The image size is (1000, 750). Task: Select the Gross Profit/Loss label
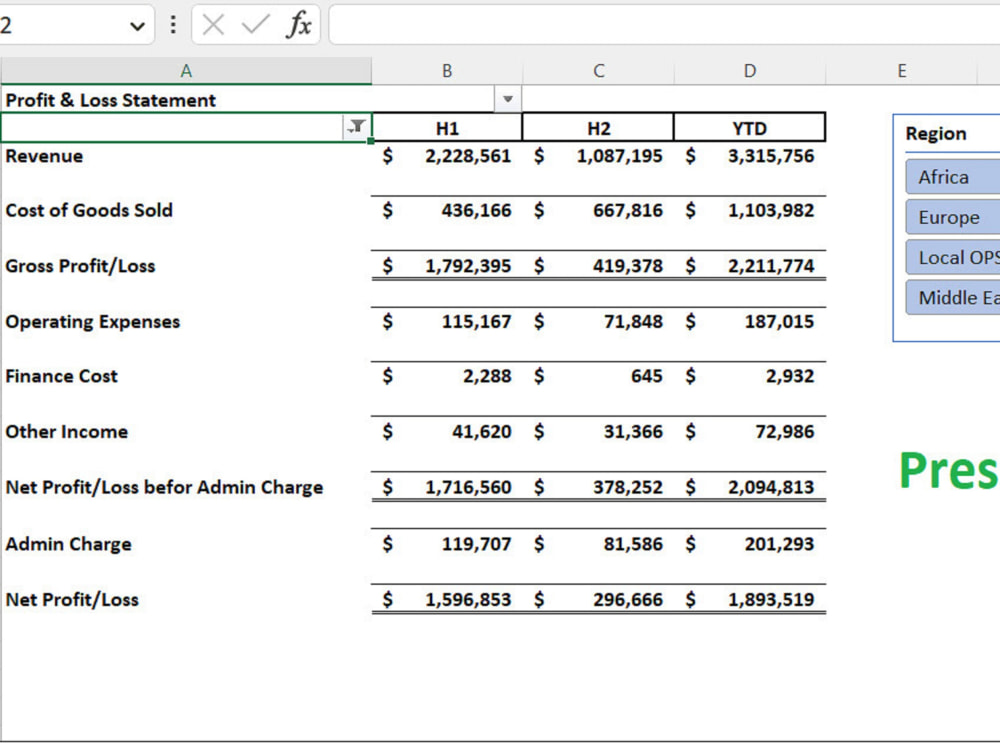(80, 266)
